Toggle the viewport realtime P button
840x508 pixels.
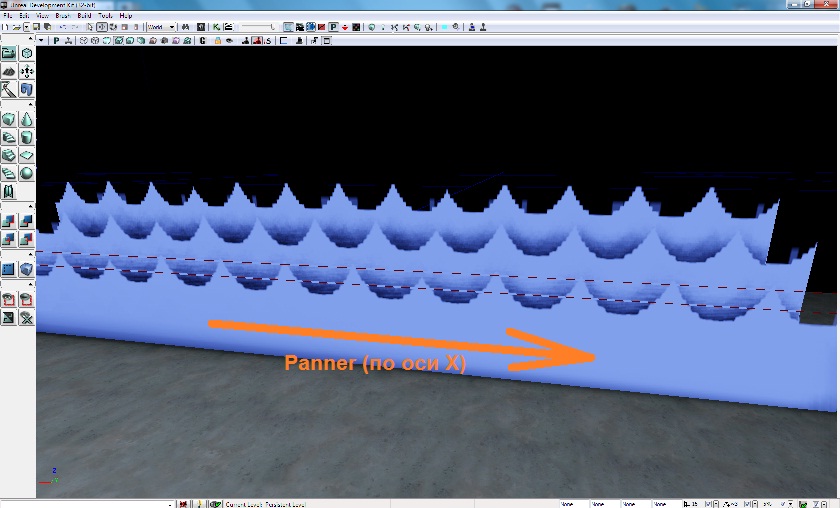click(56, 40)
